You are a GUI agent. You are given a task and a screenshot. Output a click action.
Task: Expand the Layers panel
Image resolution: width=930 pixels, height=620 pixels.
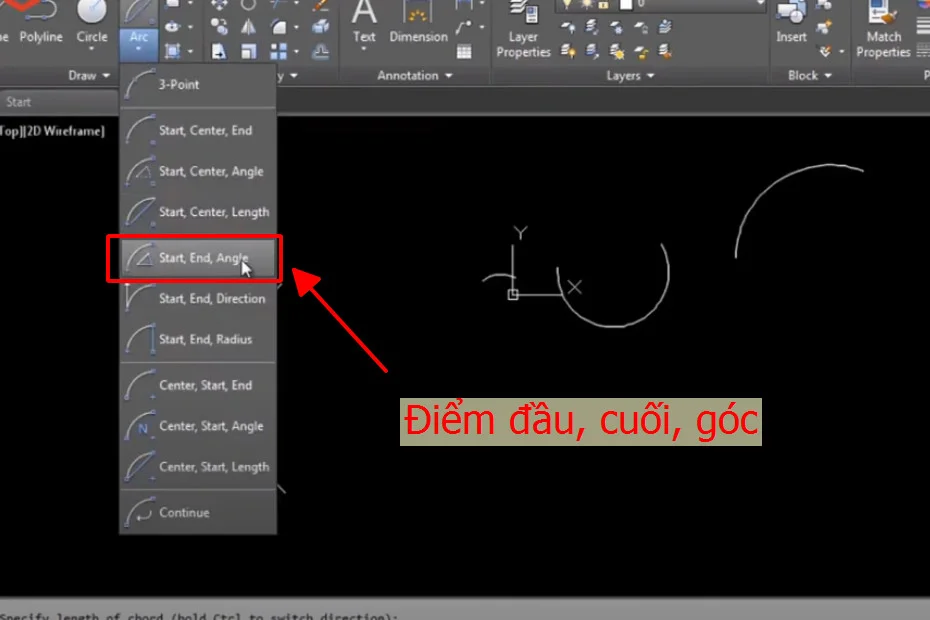(x=630, y=75)
